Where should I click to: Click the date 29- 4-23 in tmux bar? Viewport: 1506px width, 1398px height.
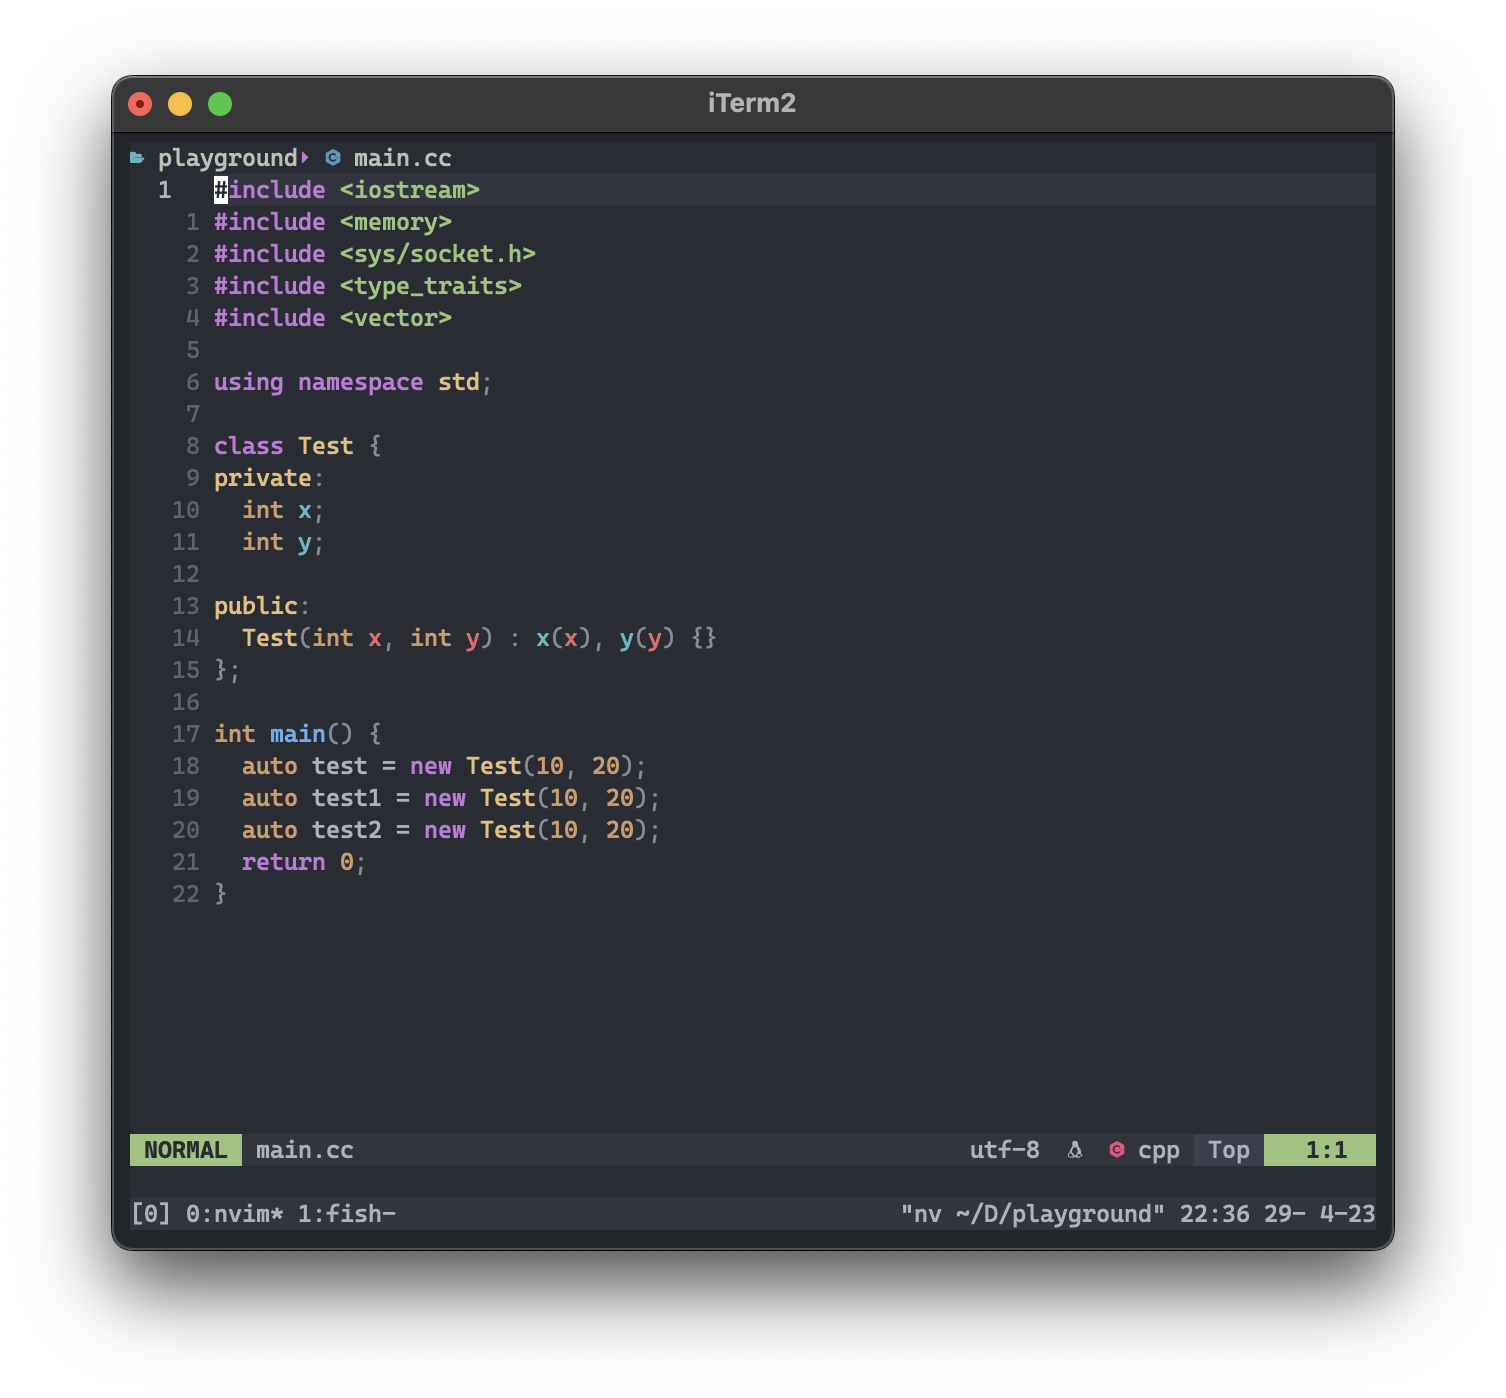click(1320, 1214)
